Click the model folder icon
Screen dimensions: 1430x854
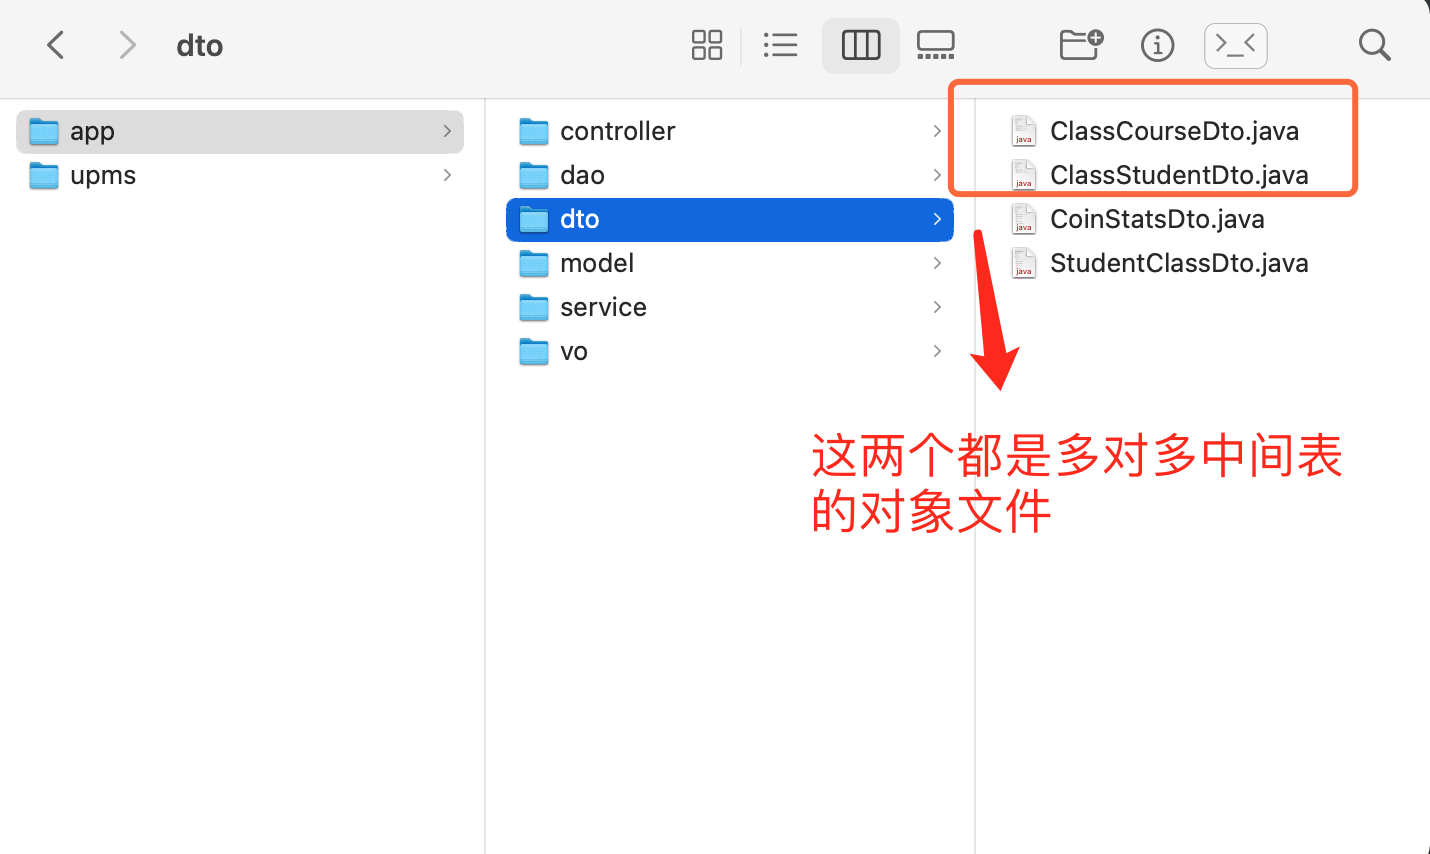[x=534, y=263]
